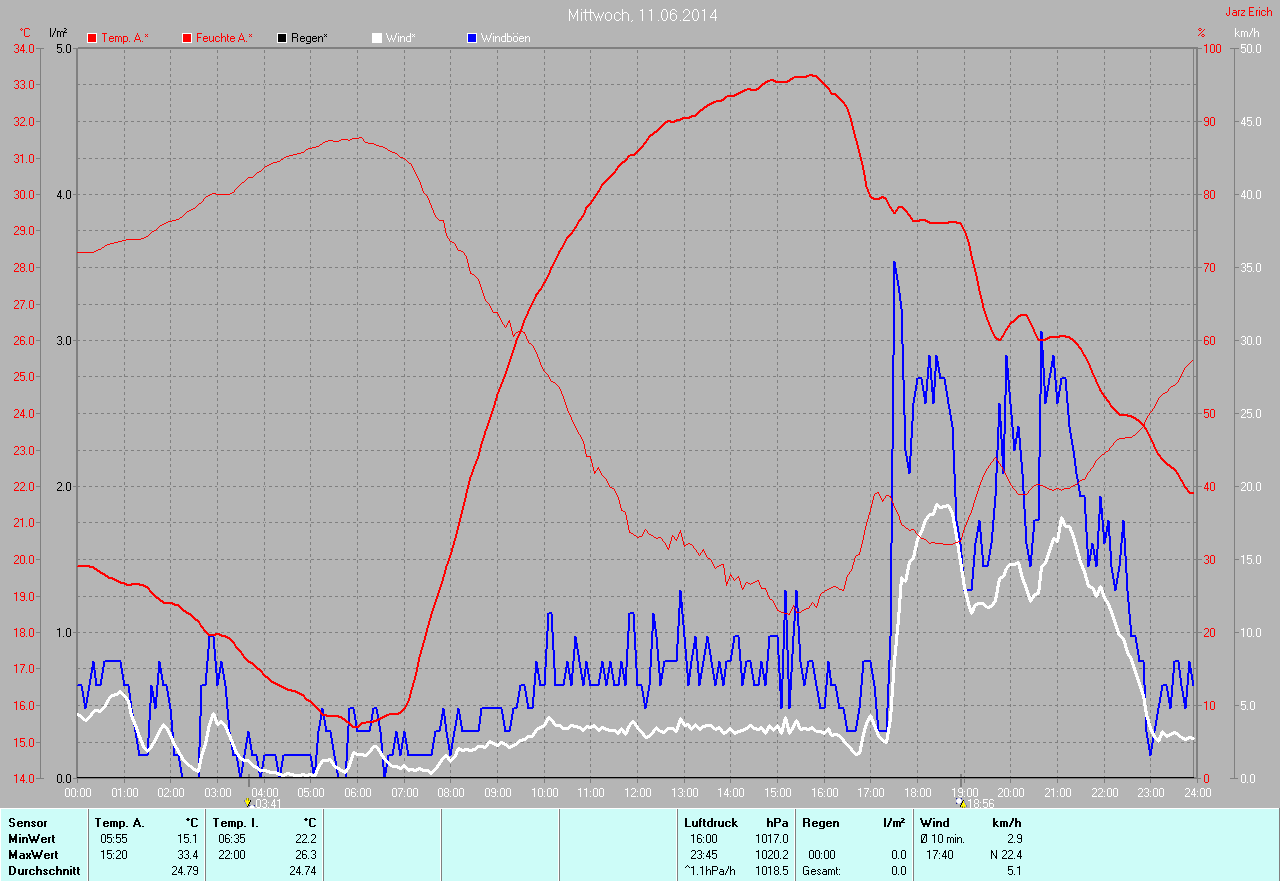Image resolution: width=1280 pixels, height=881 pixels.
Task: Click the black Regen legend swatch
Action: pos(282,38)
